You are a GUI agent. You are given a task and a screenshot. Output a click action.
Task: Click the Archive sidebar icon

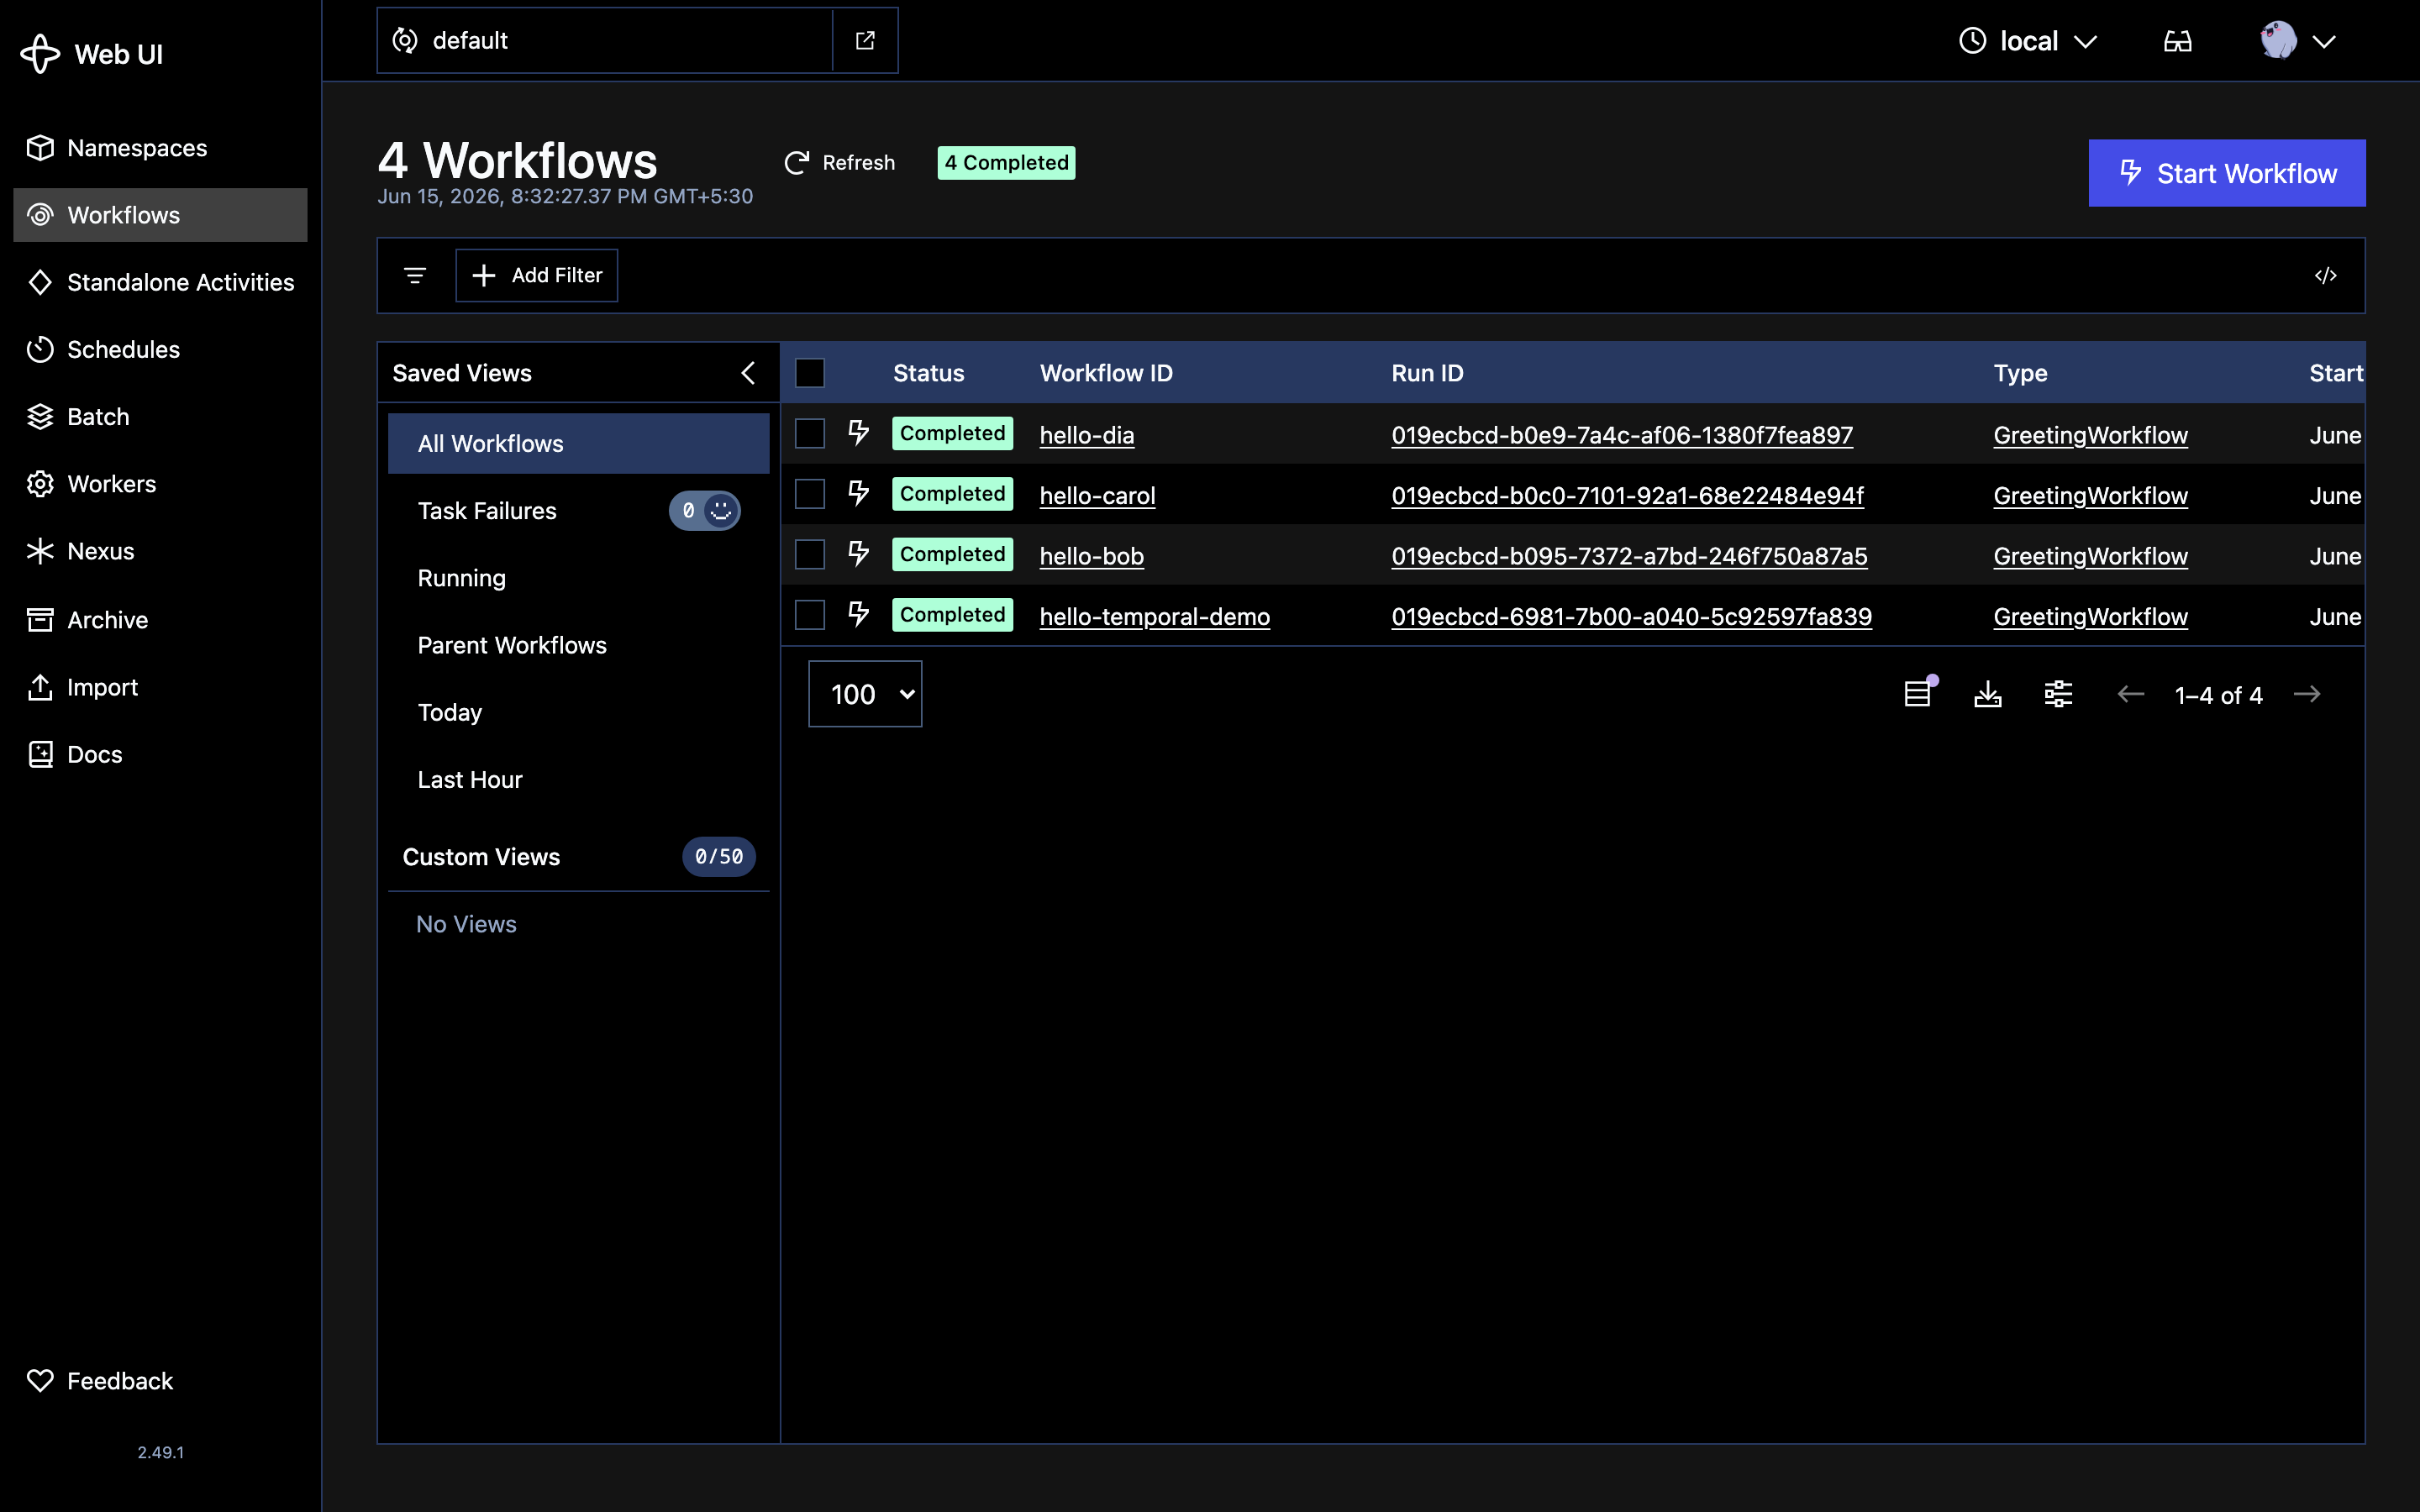tap(40, 620)
